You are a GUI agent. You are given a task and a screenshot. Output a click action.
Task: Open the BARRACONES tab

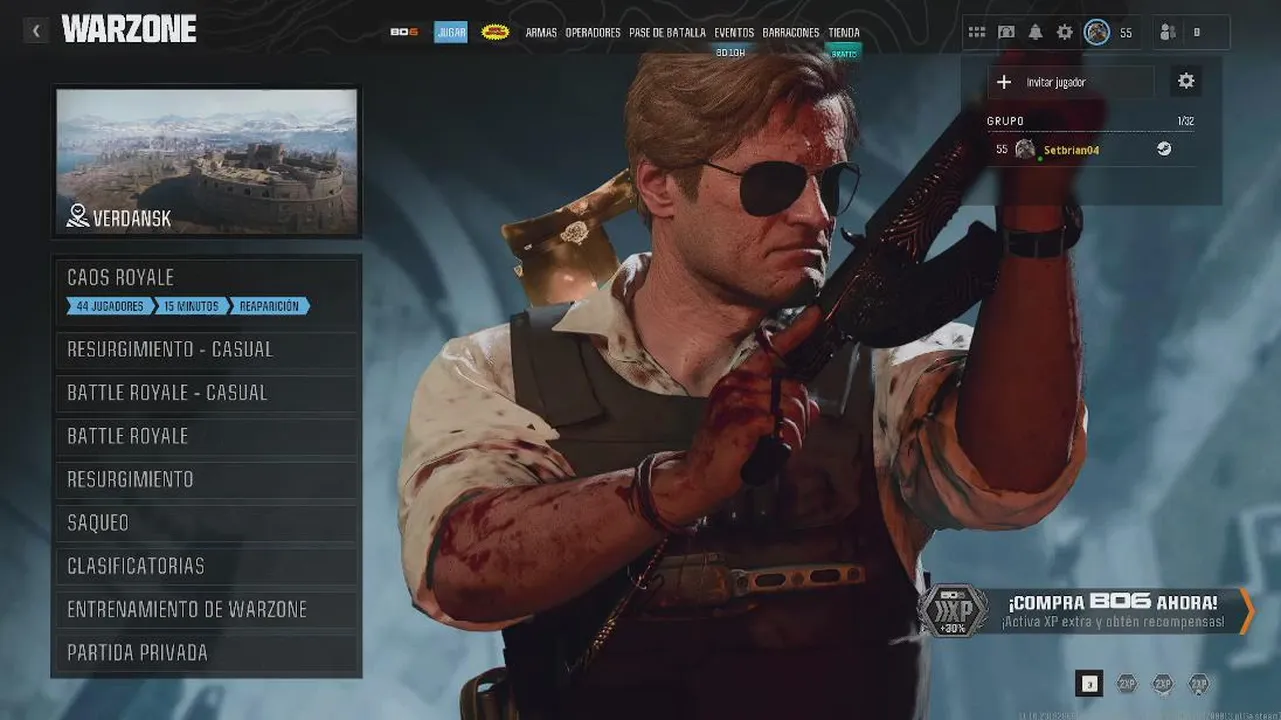791,33
